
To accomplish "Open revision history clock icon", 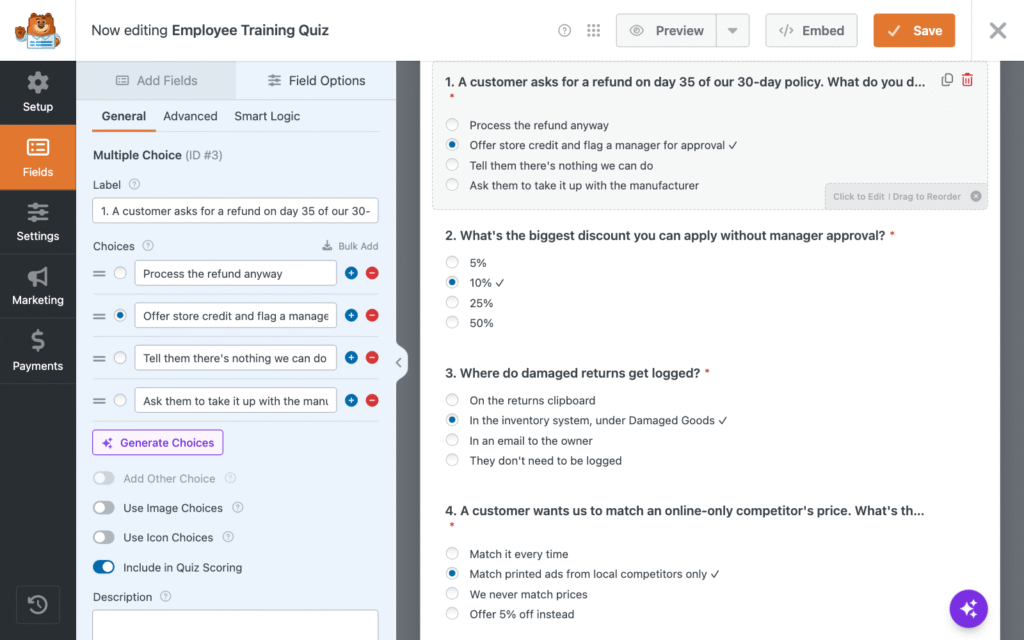I will [38, 605].
